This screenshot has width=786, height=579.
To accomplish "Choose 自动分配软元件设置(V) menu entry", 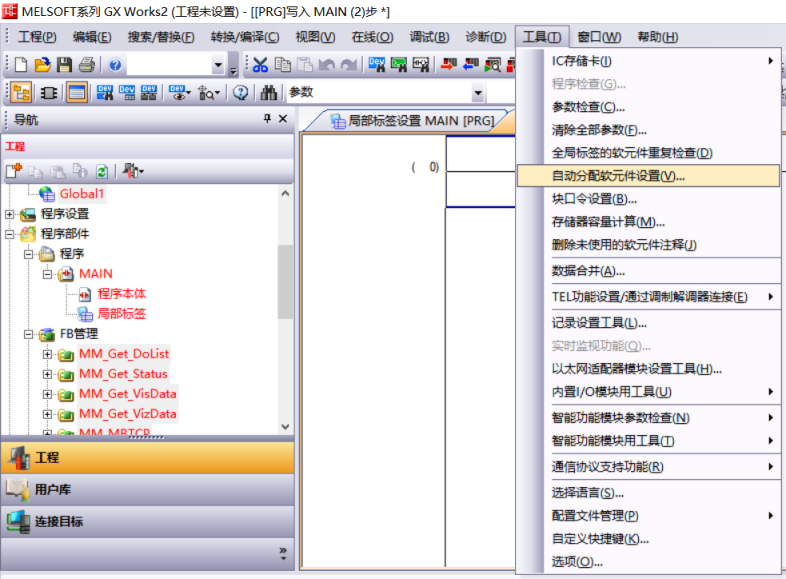I will (x=648, y=176).
